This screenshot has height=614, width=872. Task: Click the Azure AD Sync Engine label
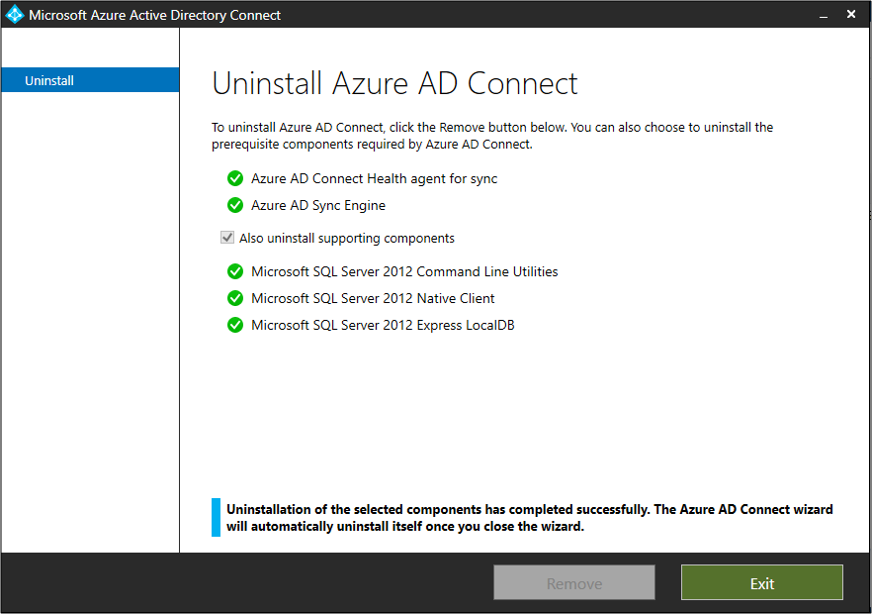[318, 205]
